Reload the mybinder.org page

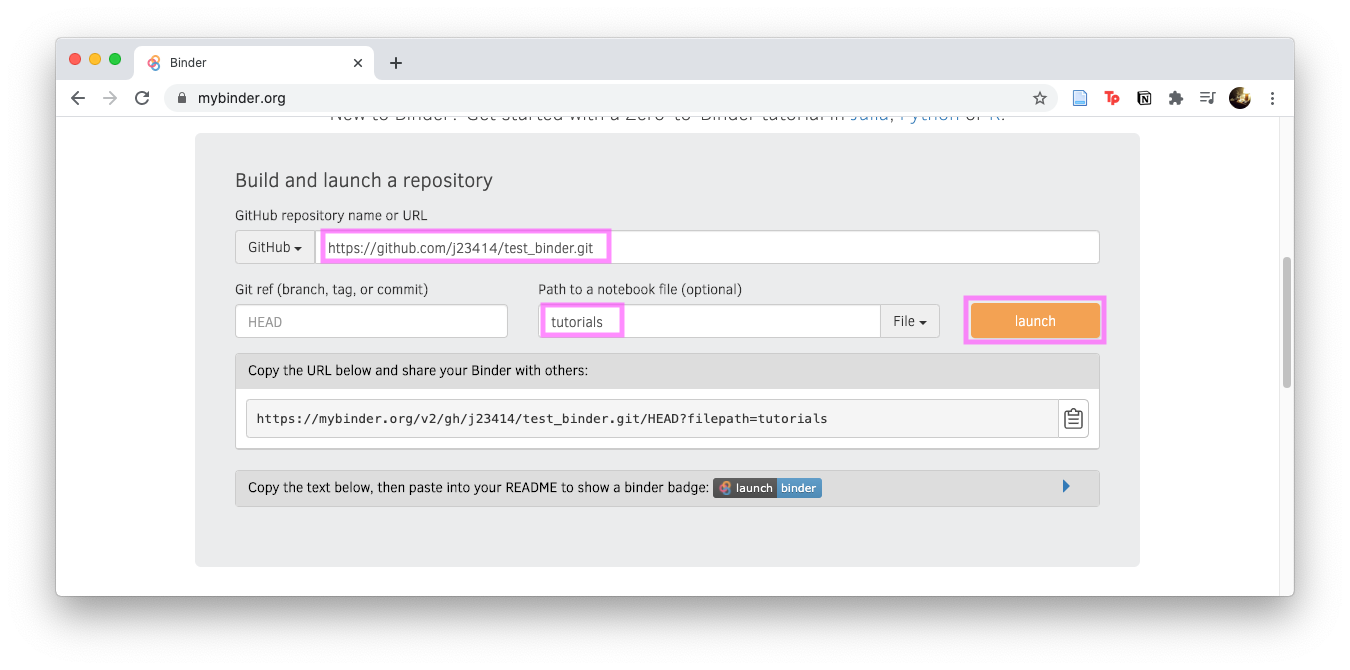[x=142, y=98]
